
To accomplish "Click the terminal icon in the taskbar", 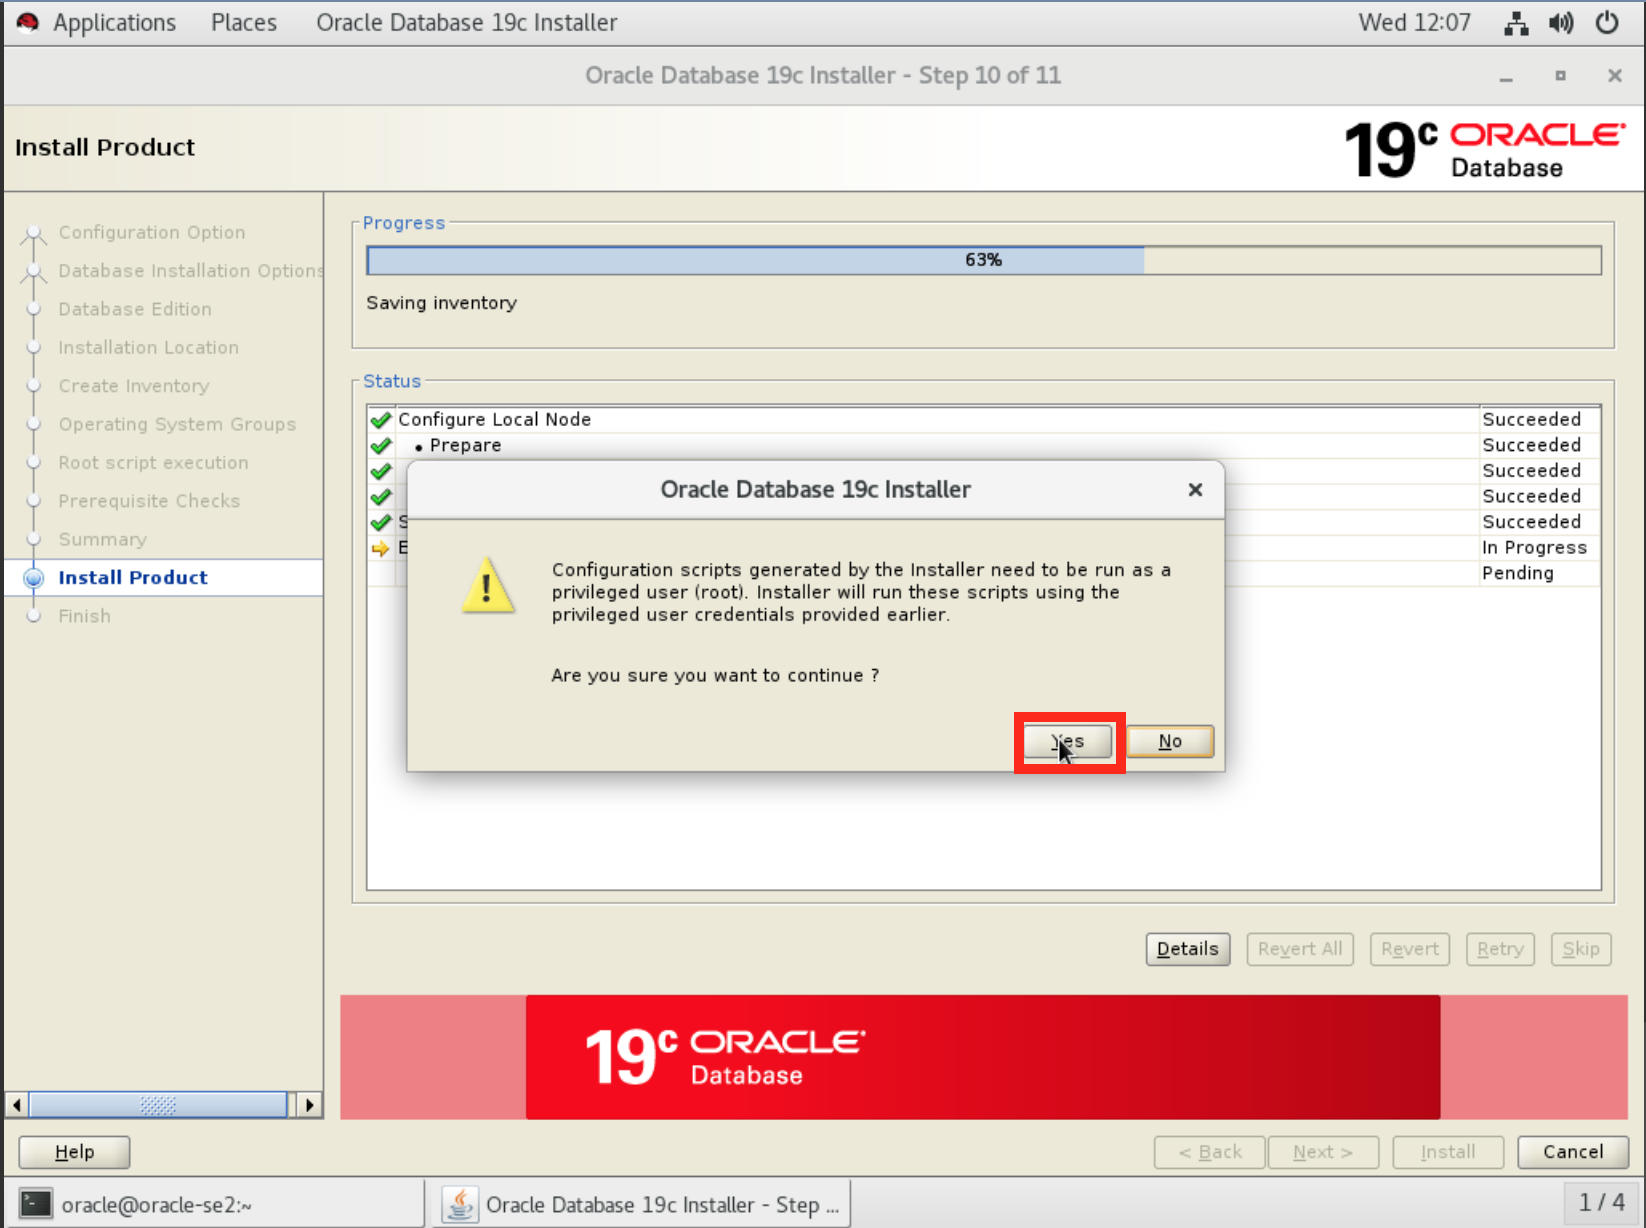I will coord(36,1204).
